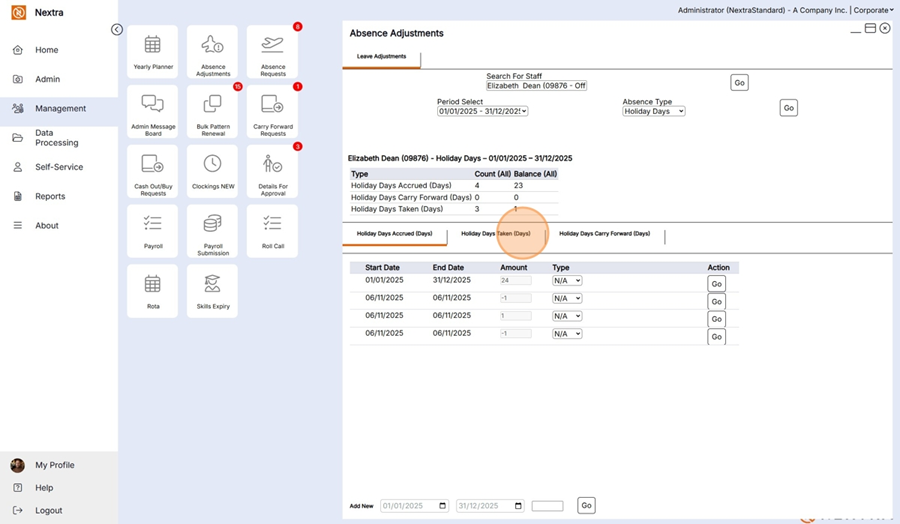Open the Skills Expiry tile
This screenshot has height=524, width=900.
click(x=212, y=290)
